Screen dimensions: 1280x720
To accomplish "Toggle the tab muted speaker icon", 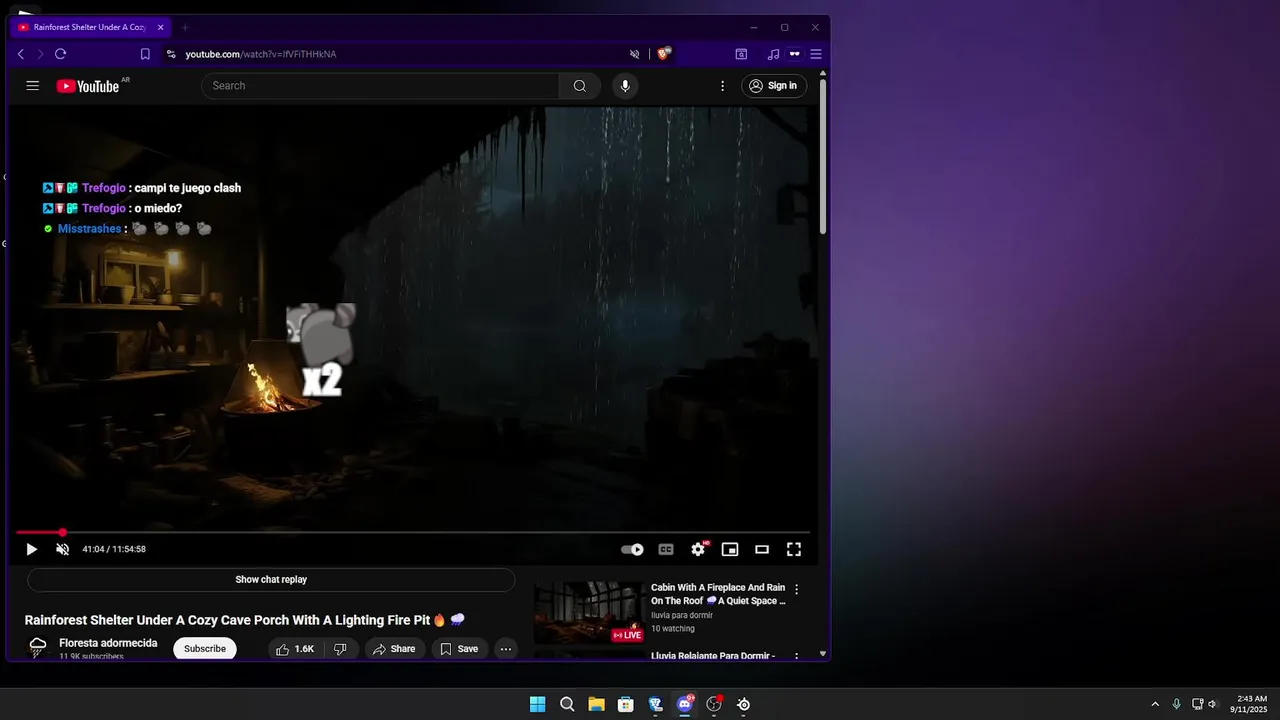I will click(x=634, y=54).
